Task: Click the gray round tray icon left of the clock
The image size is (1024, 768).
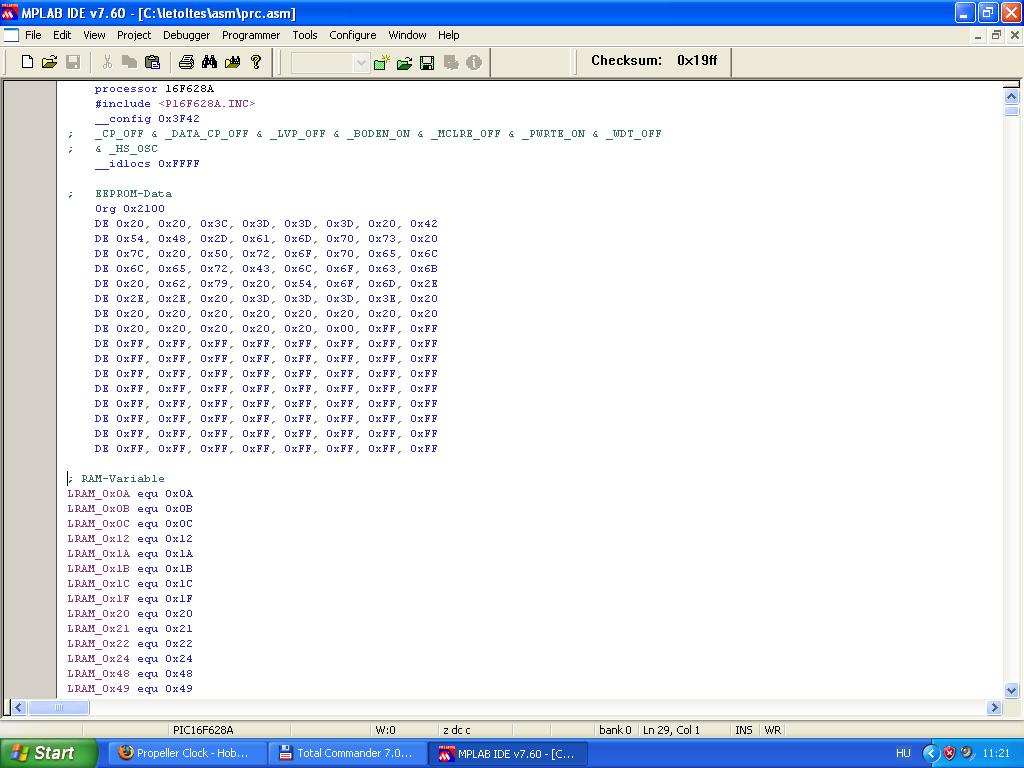Action: pyautogui.click(x=967, y=752)
